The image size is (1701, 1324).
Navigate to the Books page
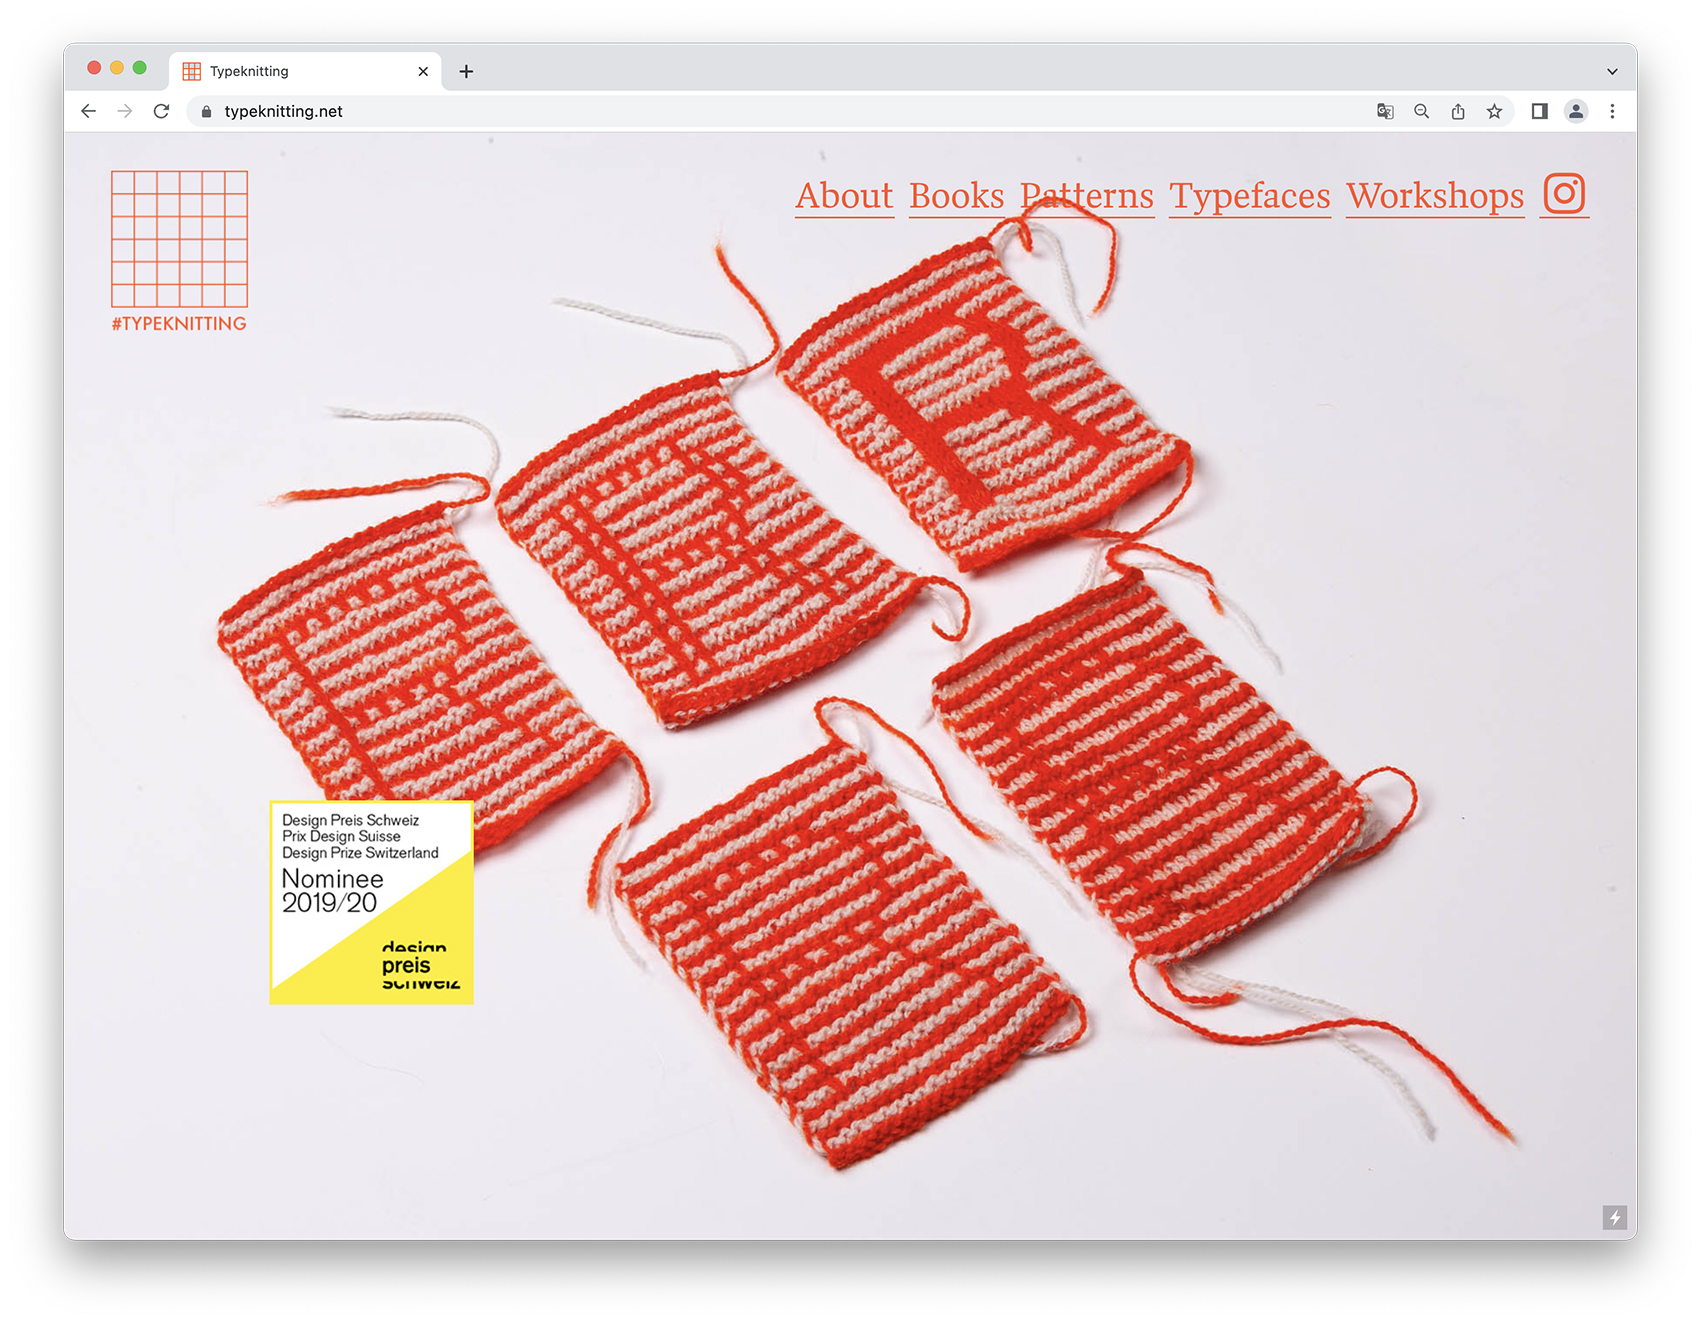(x=956, y=196)
